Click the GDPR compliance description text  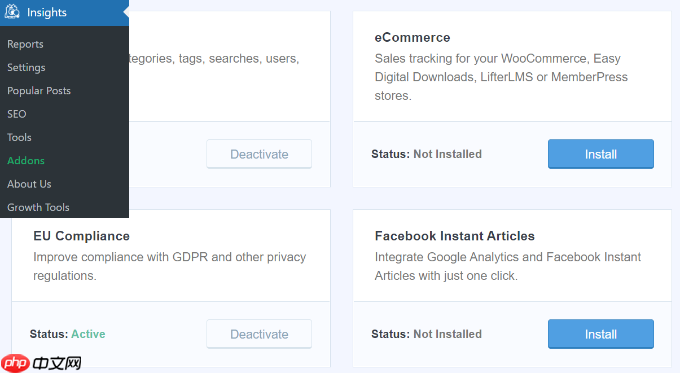[x=170, y=266]
